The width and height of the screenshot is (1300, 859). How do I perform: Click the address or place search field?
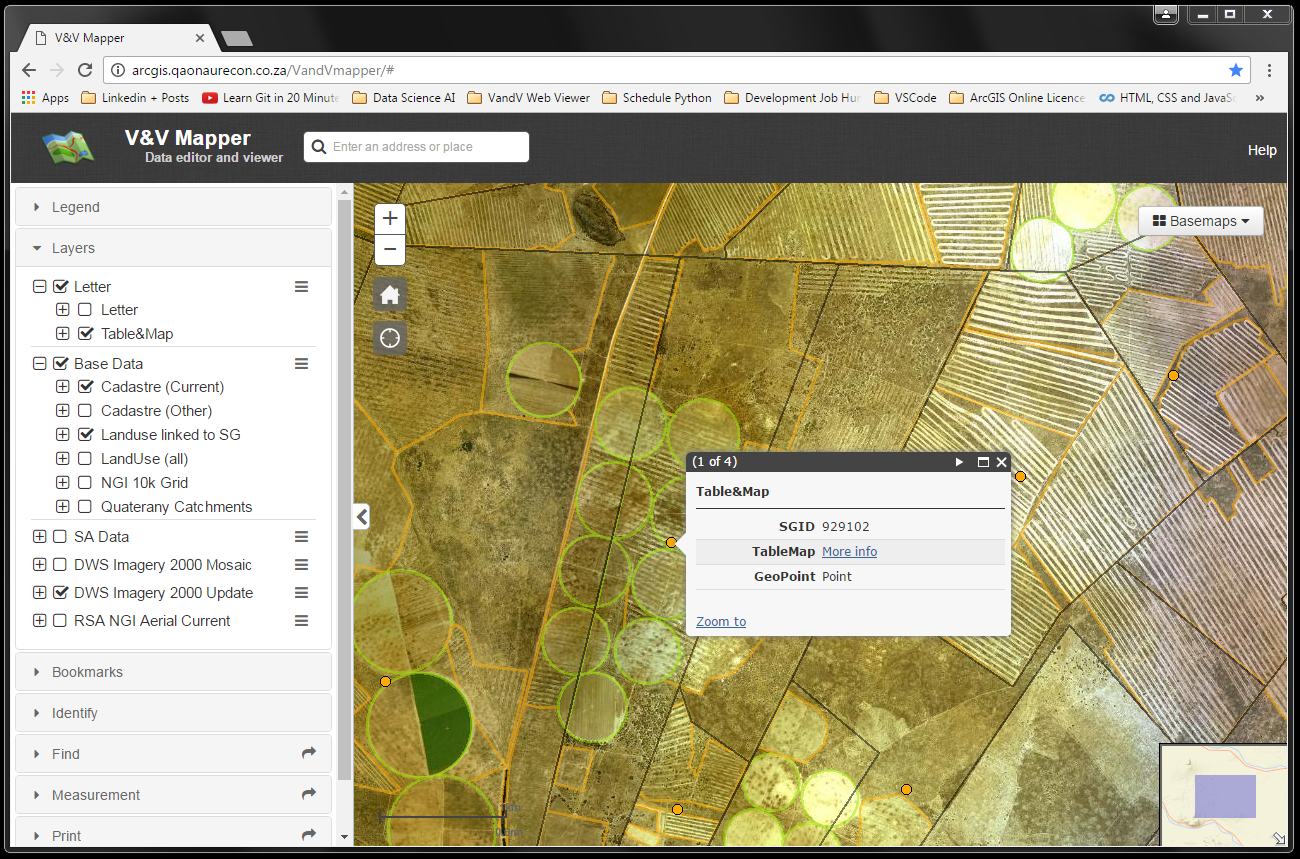416,147
